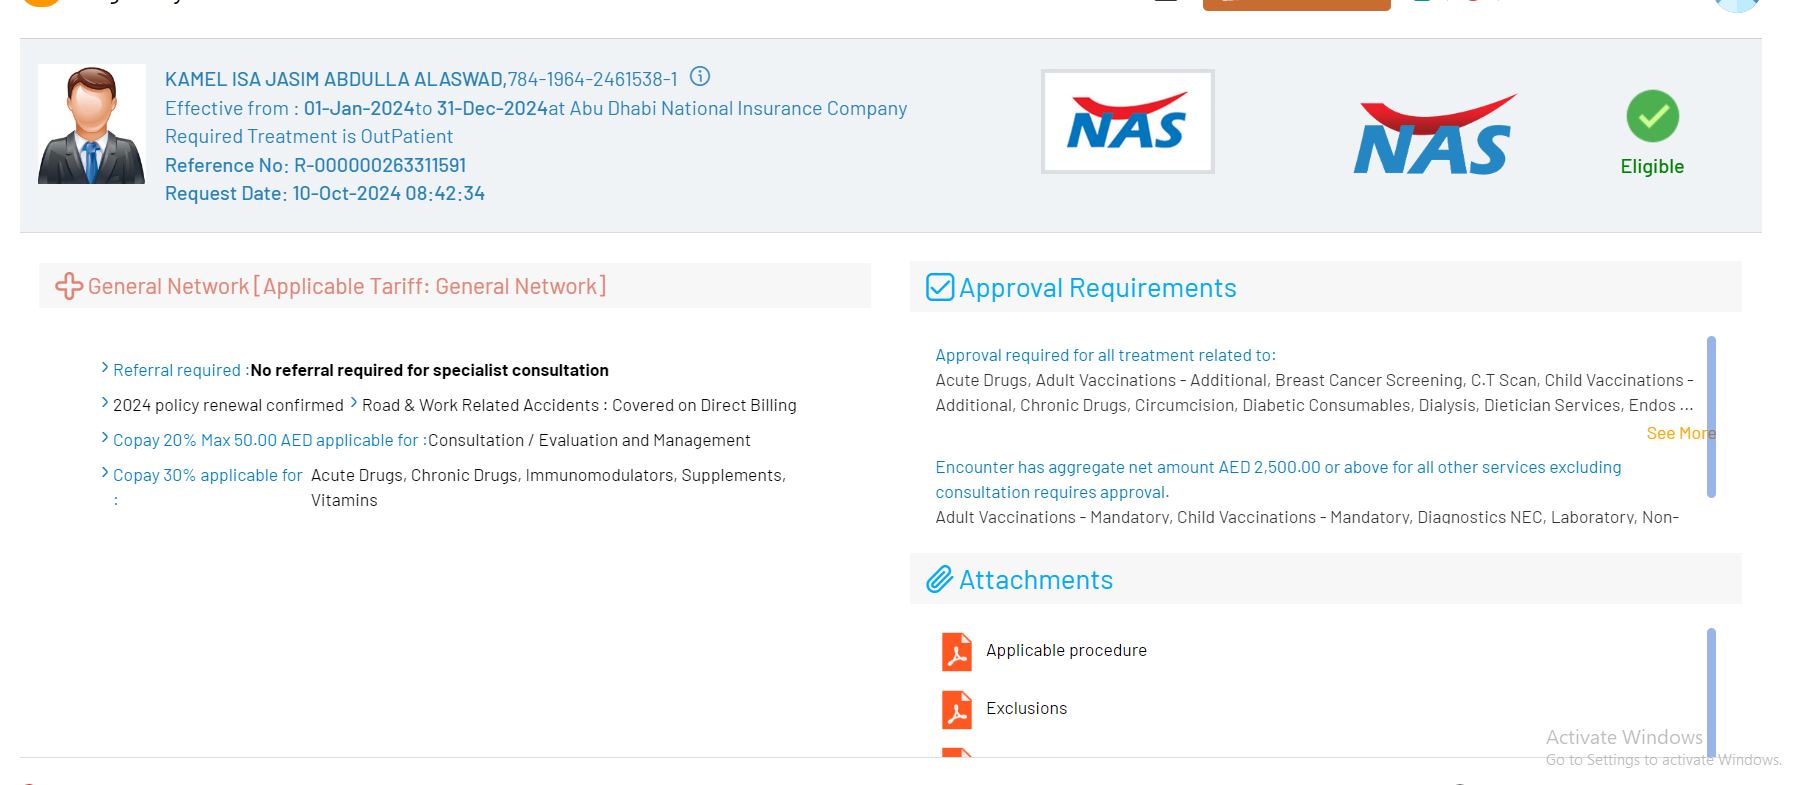Click the member ID 784-1964-2461538-1
Image resolution: width=1796 pixels, height=785 pixels.
pyautogui.click(x=593, y=79)
